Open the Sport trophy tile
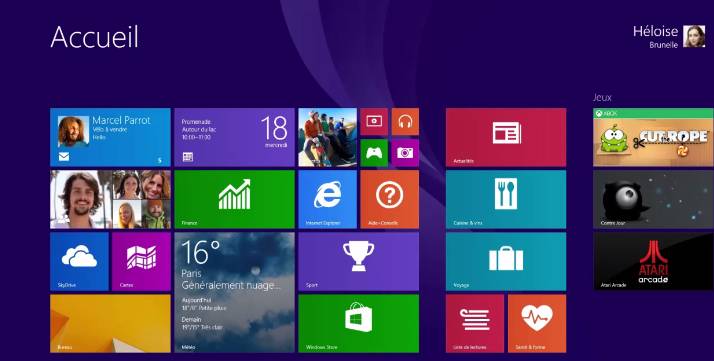This screenshot has height=361, width=714. point(358,261)
